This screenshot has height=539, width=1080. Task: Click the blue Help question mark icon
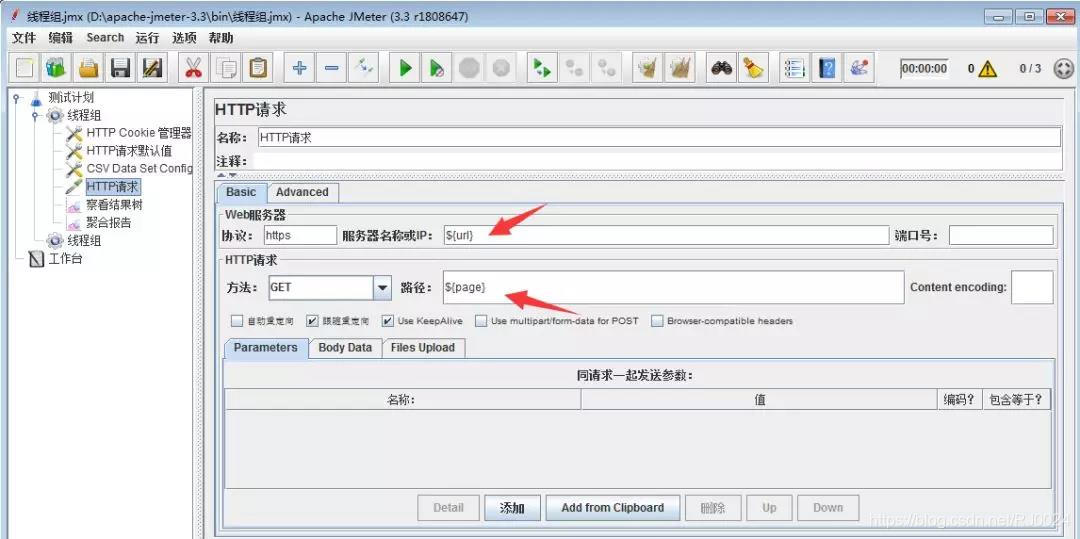click(x=827, y=68)
